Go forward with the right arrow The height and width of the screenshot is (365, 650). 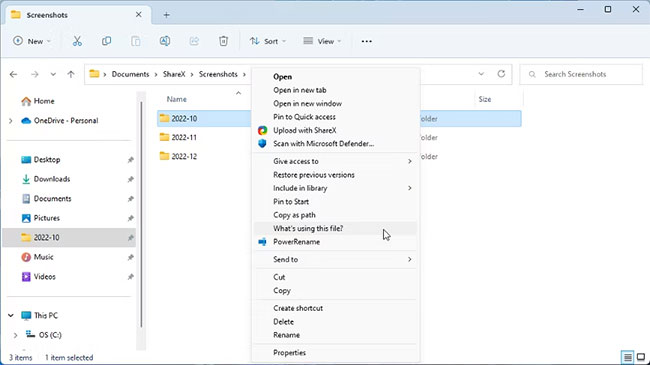pos(35,74)
